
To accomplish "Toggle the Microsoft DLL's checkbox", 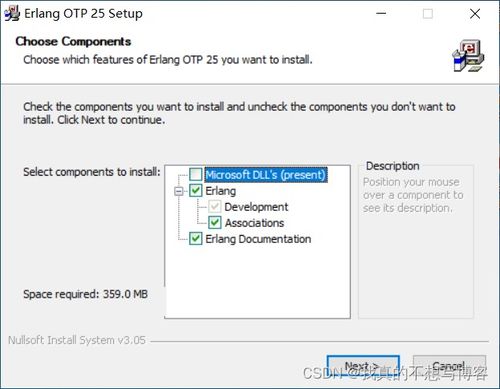I will [196, 174].
